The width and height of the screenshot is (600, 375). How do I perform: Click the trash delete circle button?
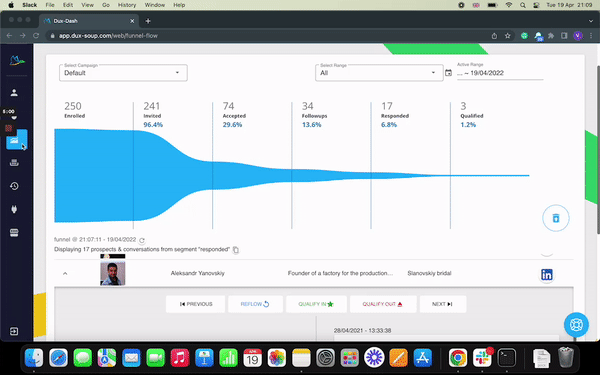556,218
